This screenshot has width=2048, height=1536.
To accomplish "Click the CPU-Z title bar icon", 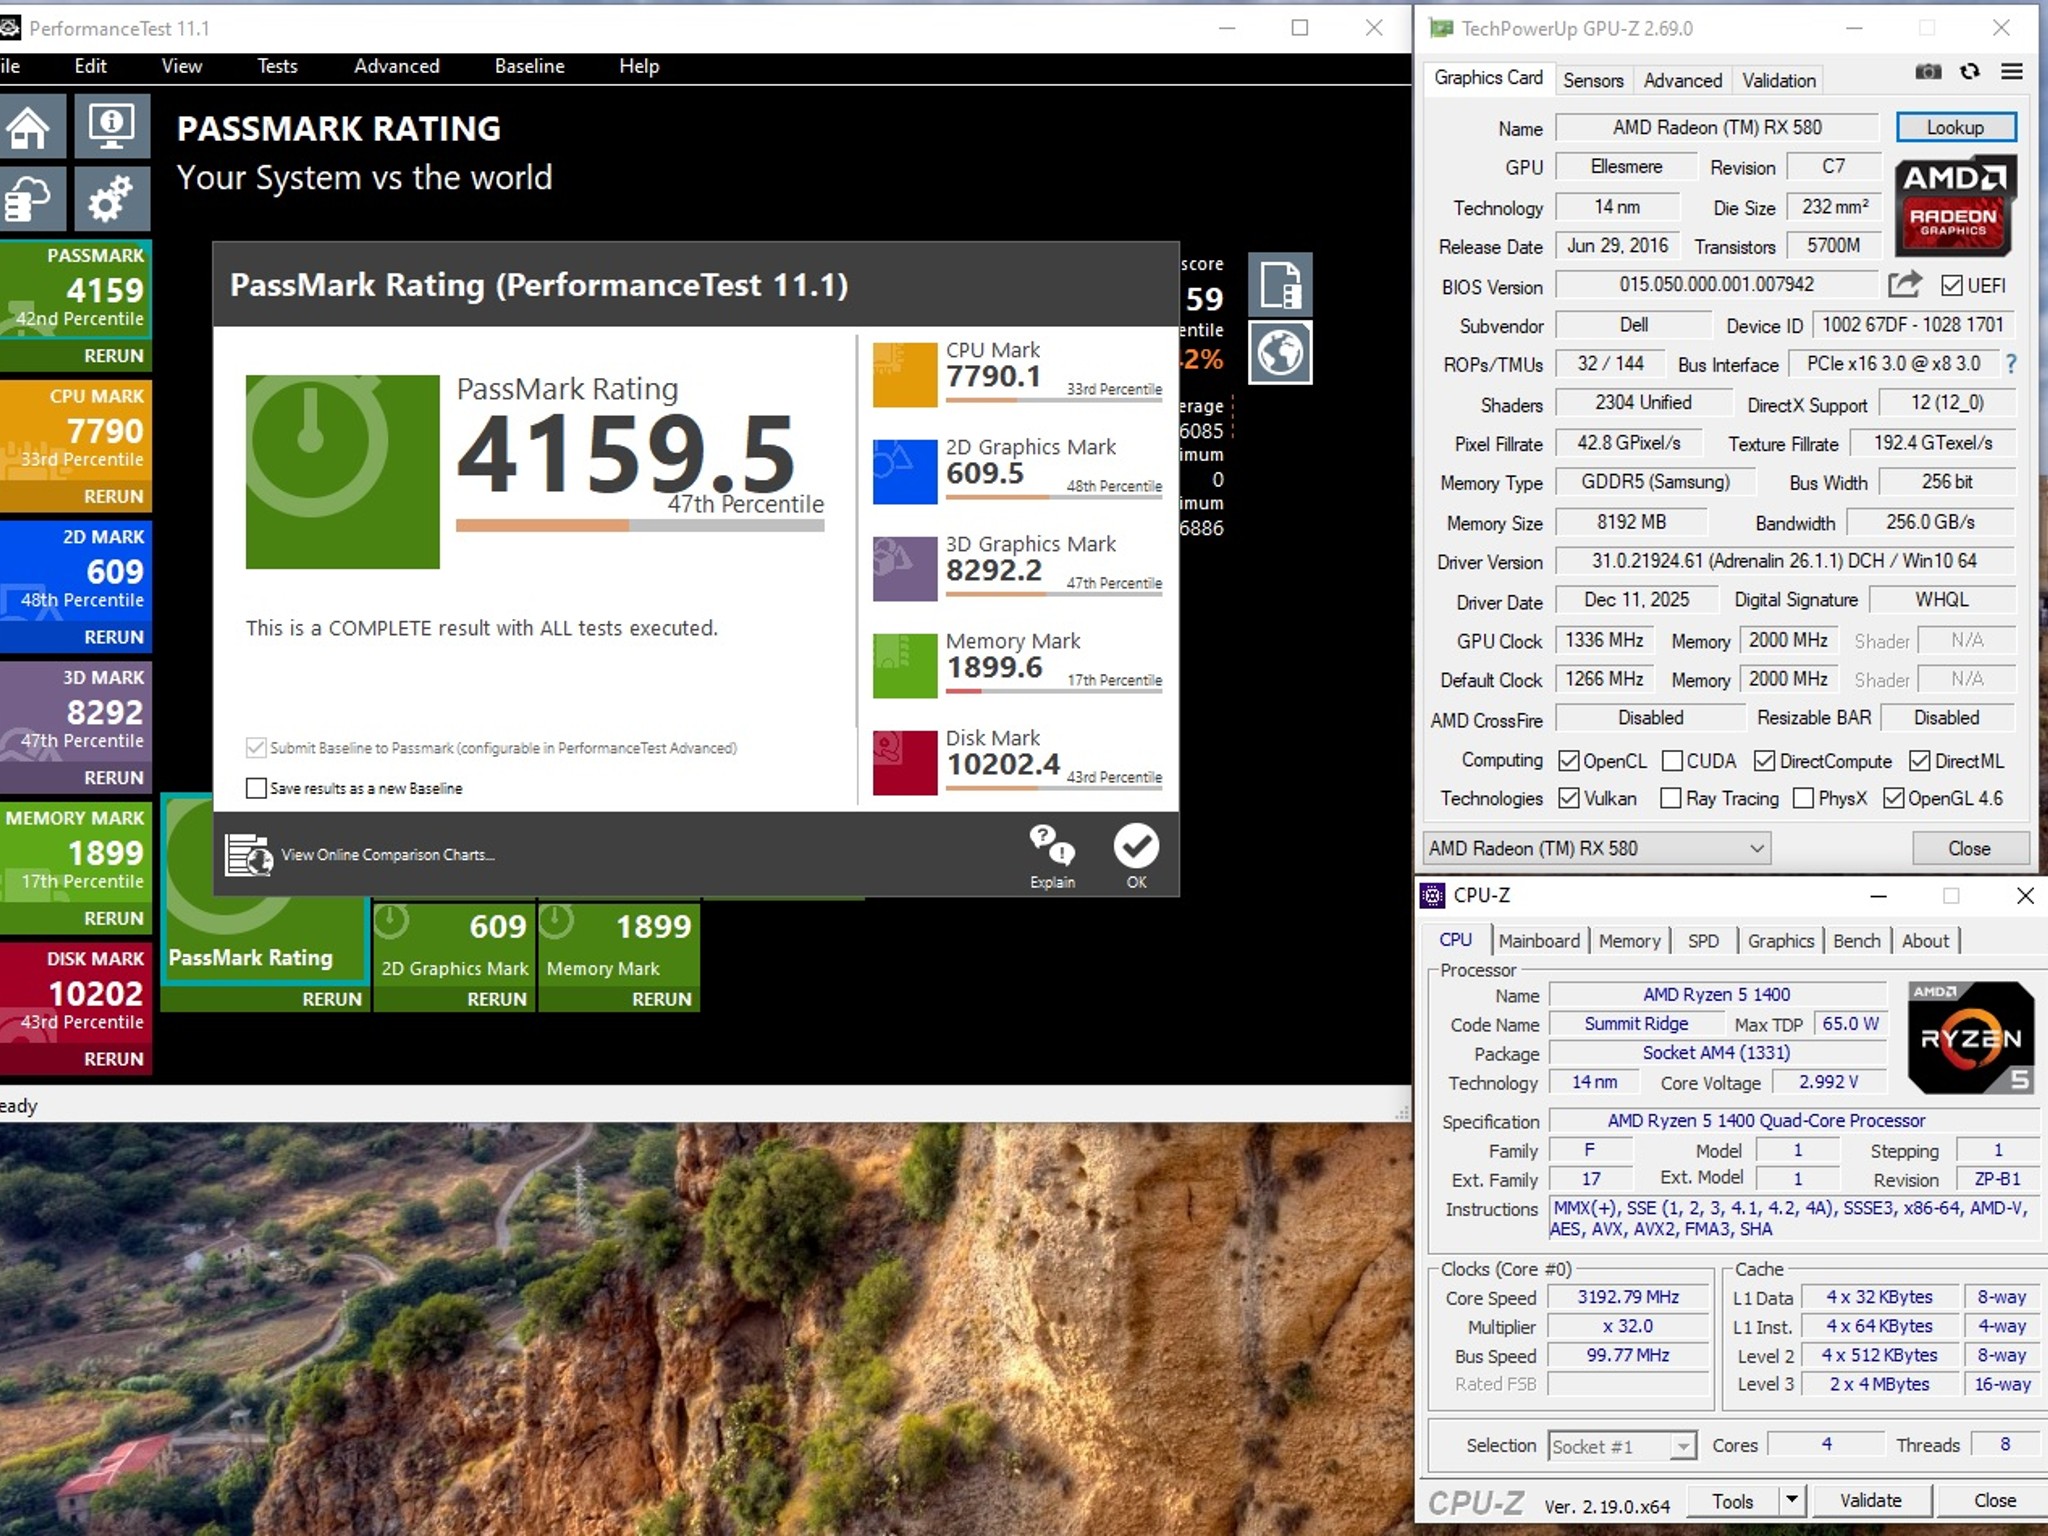I will [1433, 895].
